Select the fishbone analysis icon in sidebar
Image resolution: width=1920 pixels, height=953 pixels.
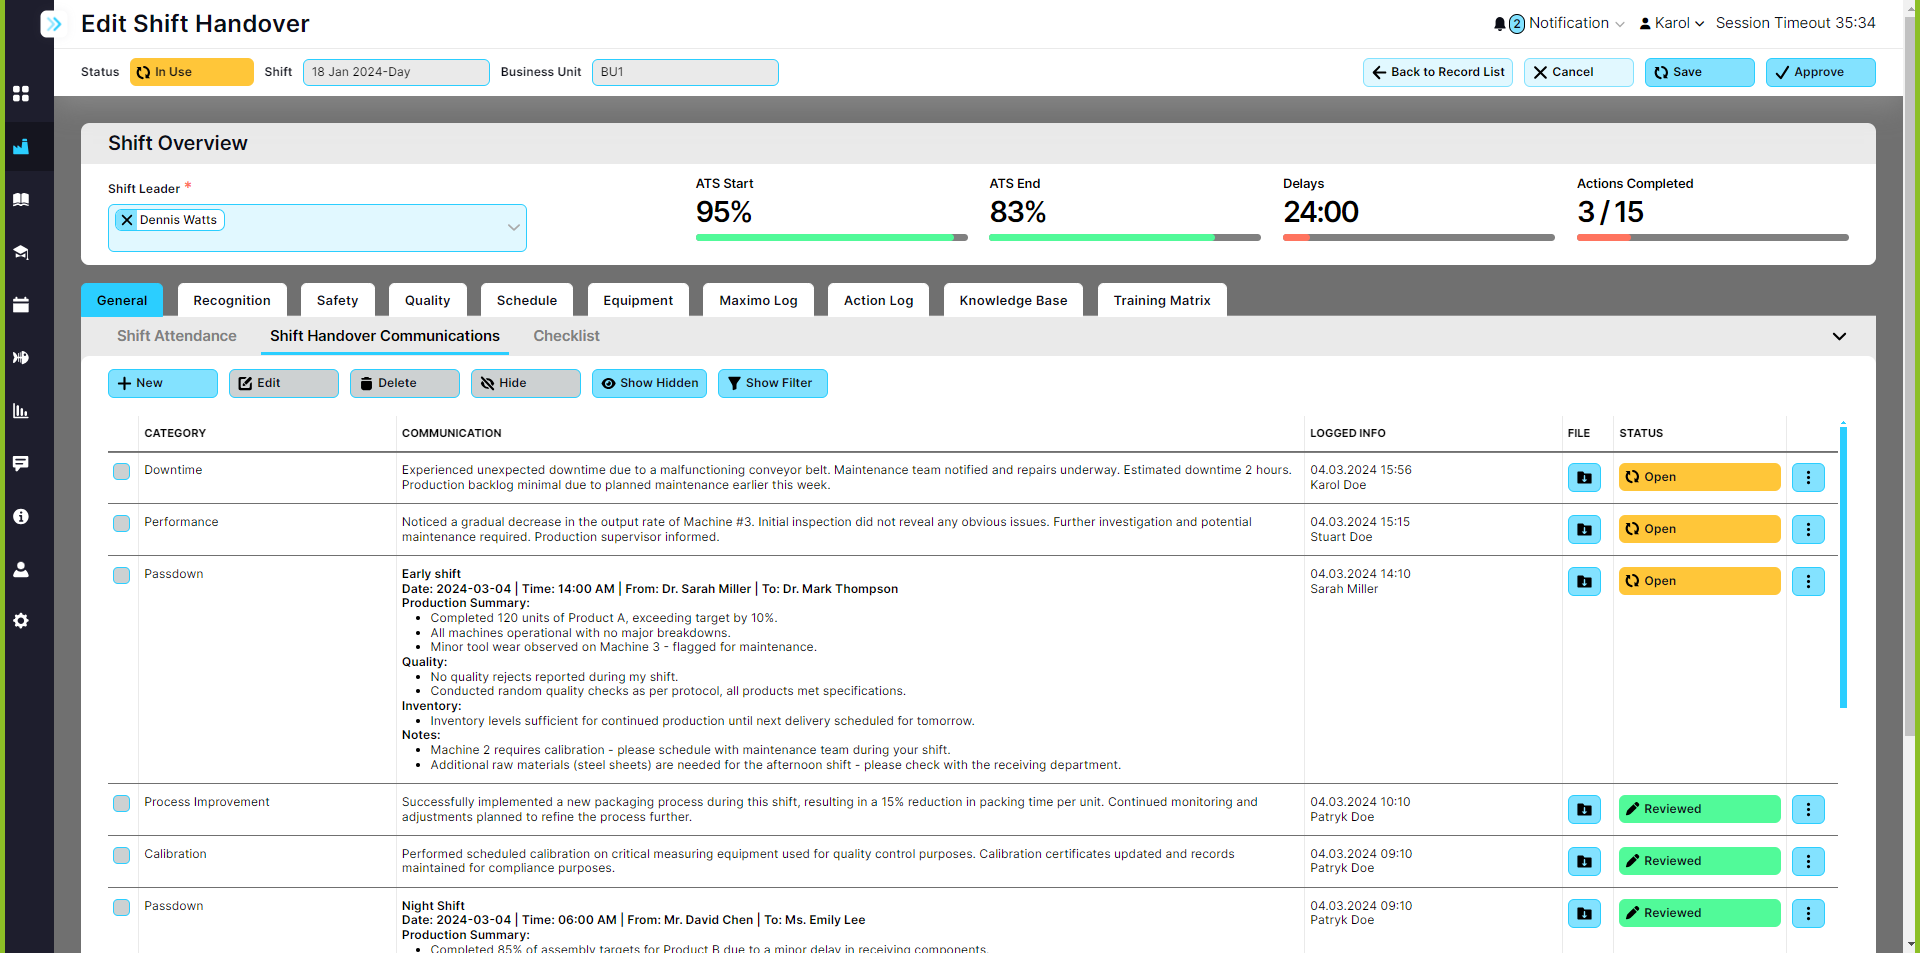[x=20, y=358]
